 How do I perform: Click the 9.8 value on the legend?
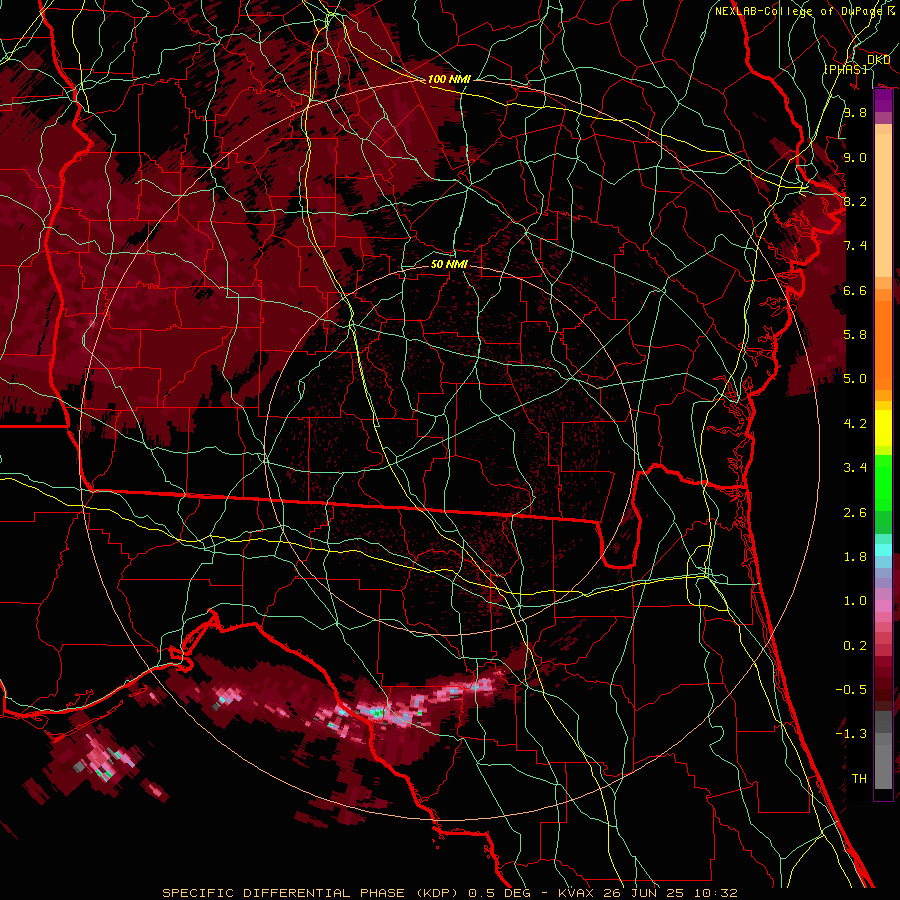point(855,112)
